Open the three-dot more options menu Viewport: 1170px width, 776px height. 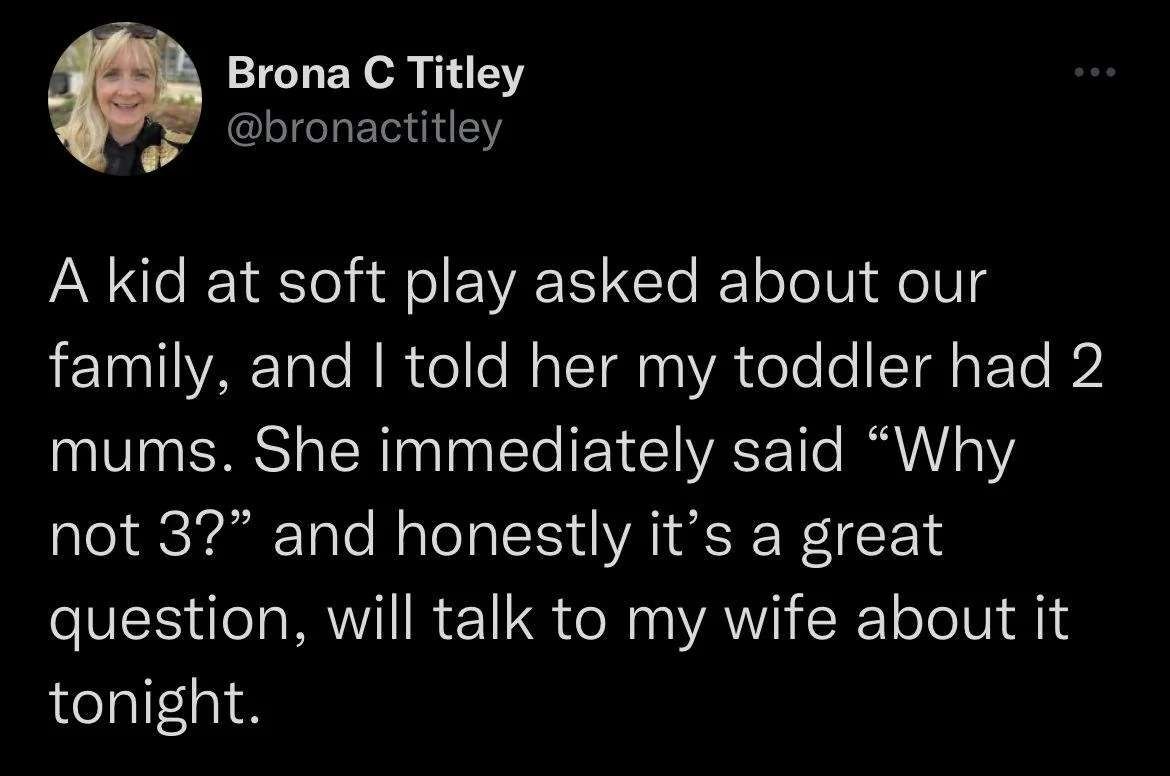[x=1094, y=72]
